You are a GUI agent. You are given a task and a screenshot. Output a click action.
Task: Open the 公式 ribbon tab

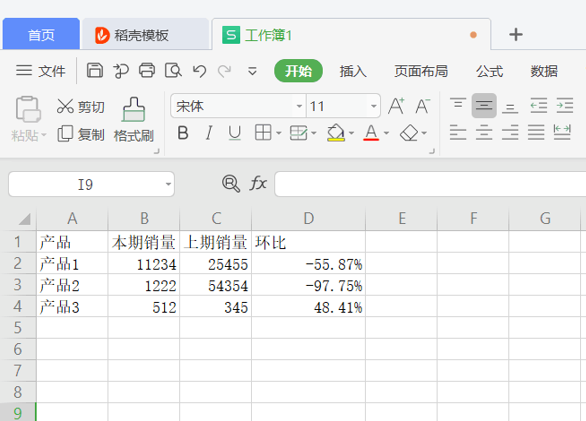pyautogui.click(x=489, y=71)
